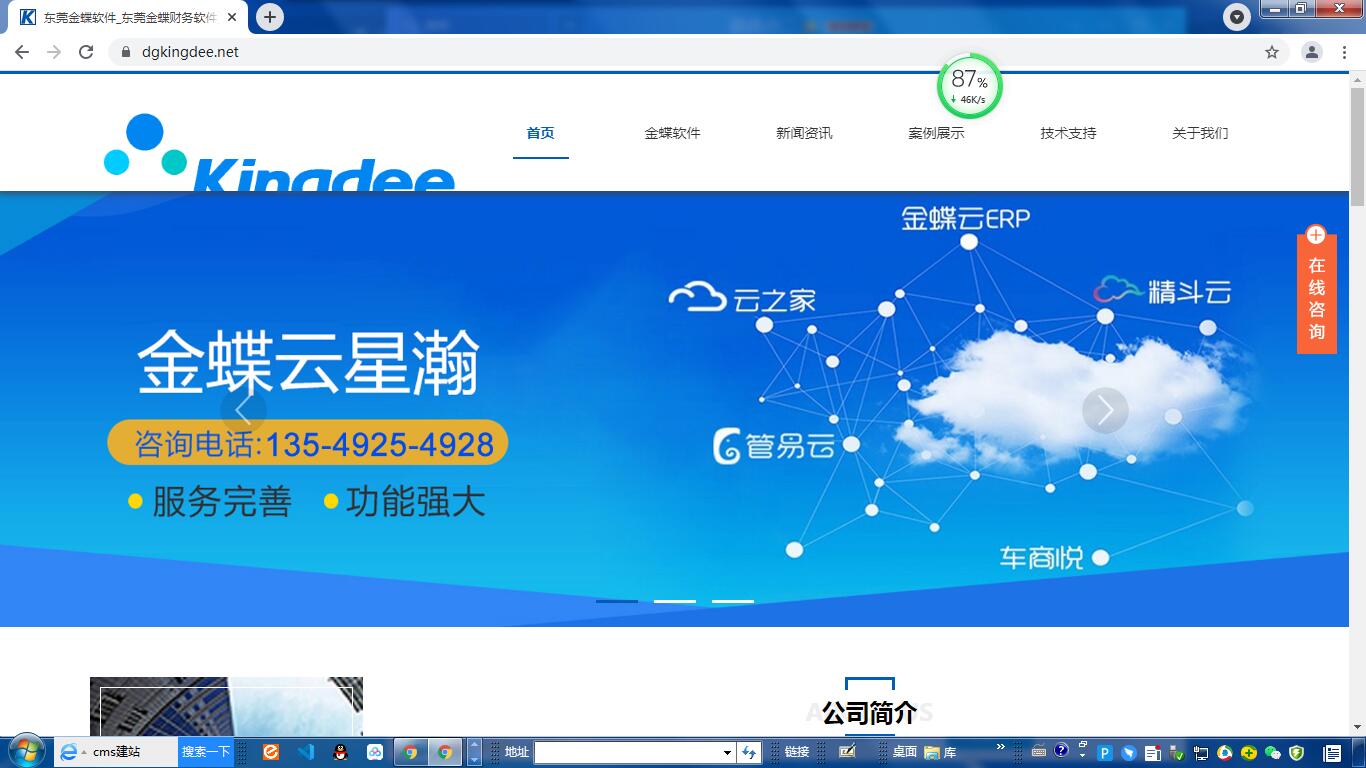Open Windows Start menu
1366x768 pixels.
point(25,752)
